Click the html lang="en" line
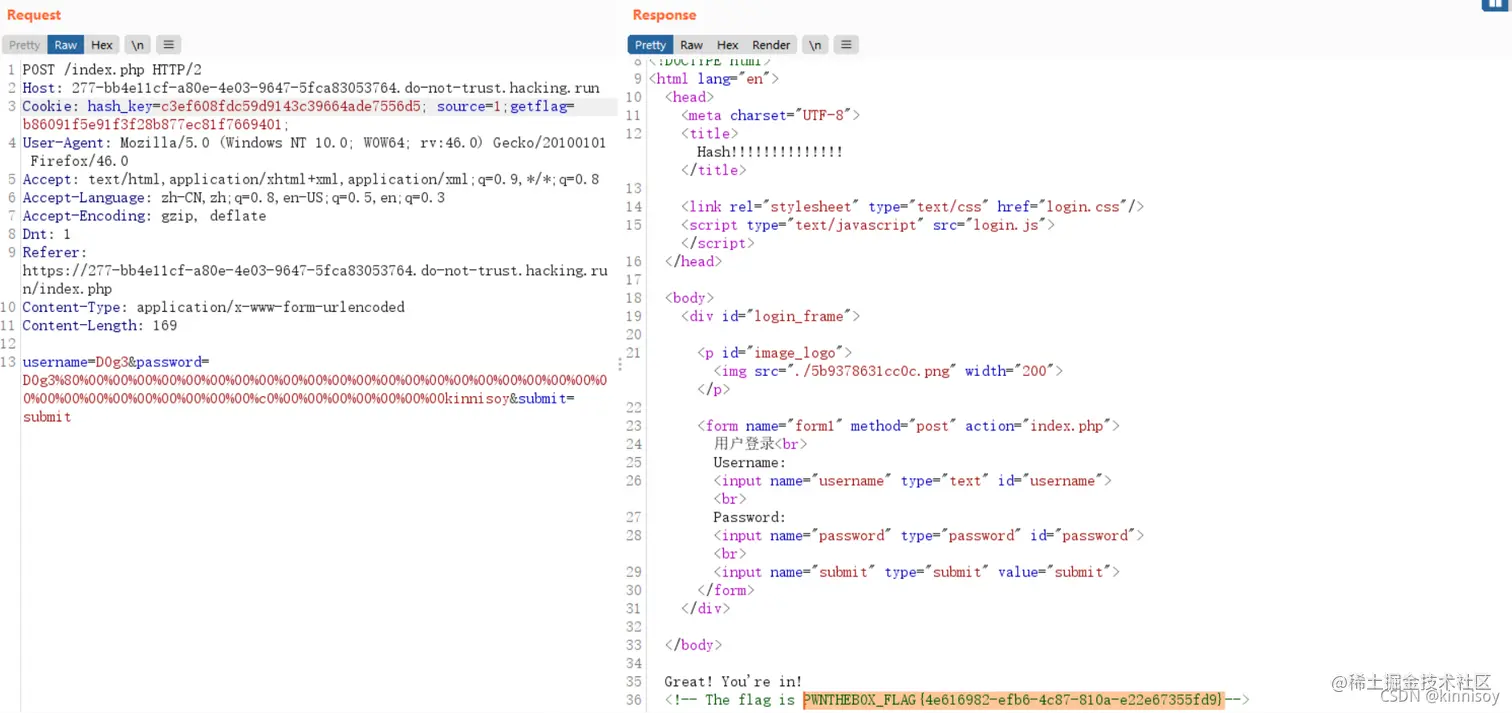Viewport: 1512px width, 713px height. click(x=714, y=79)
